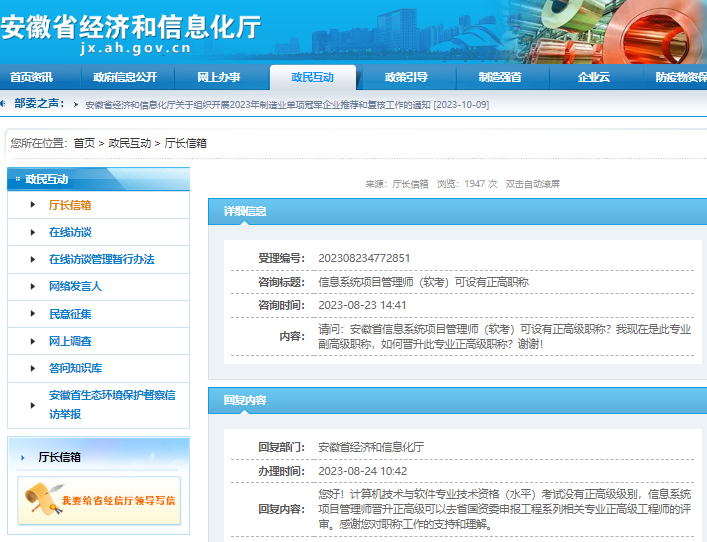Click the 政民互动 sidebar header icon

tap(15, 180)
